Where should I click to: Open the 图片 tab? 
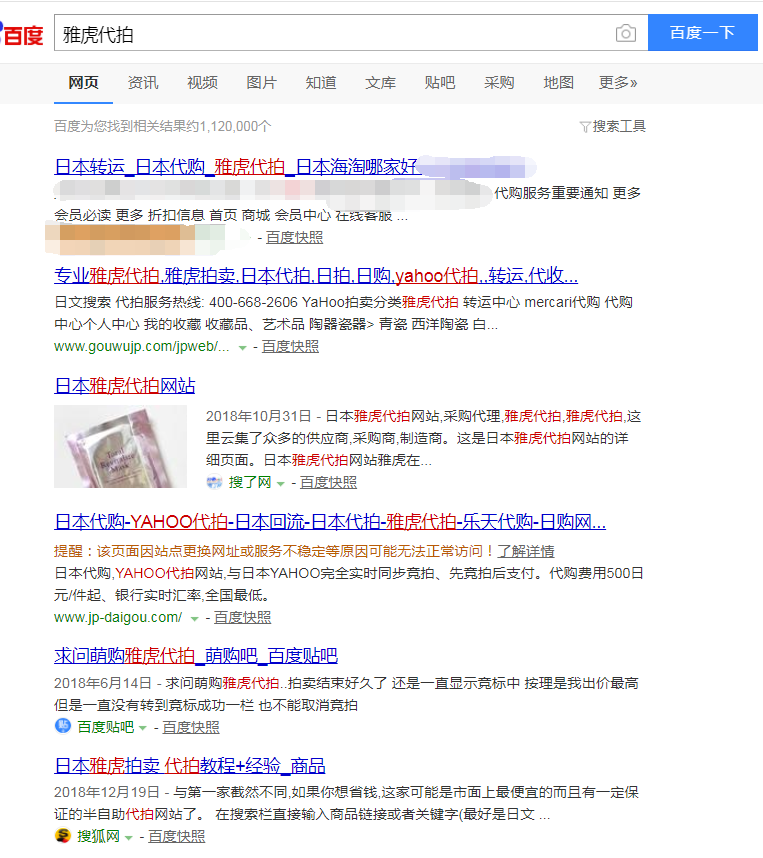(x=261, y=83)
